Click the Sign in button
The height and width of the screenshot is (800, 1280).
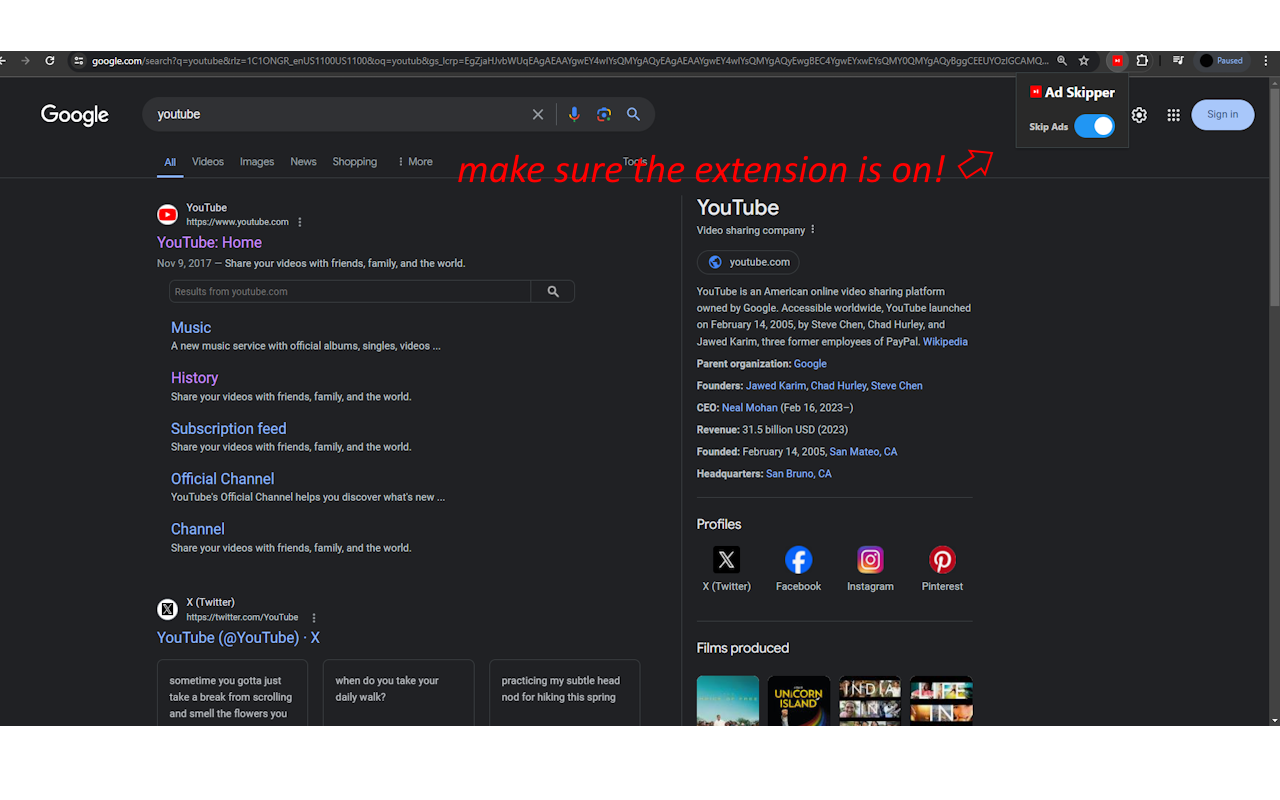pos(1222,115)
